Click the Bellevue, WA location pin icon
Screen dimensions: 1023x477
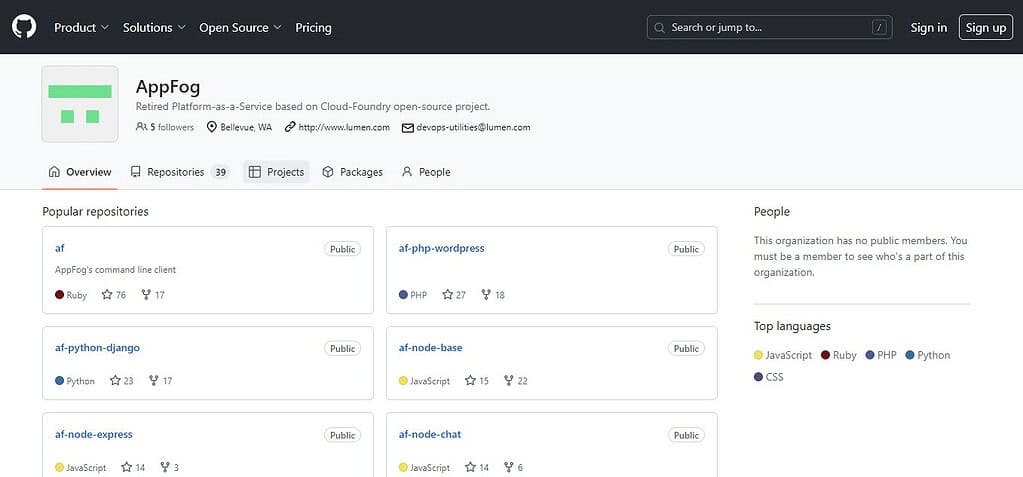(x=211, y=127)
